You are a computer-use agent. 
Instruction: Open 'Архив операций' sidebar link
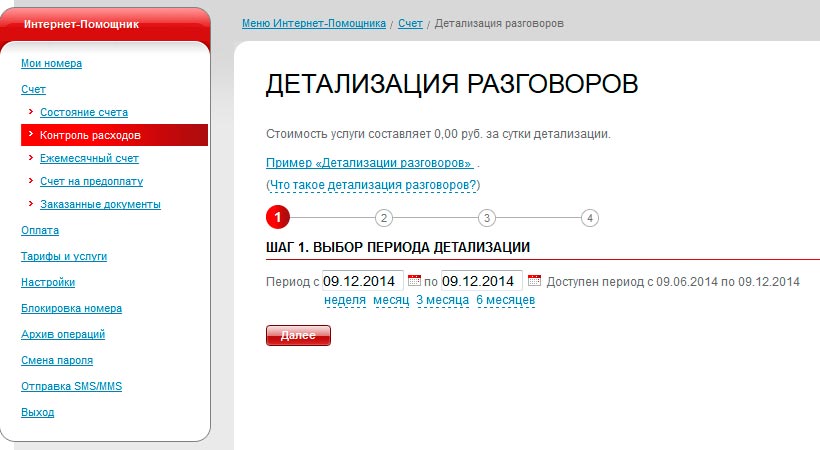(x=63, y=334)
